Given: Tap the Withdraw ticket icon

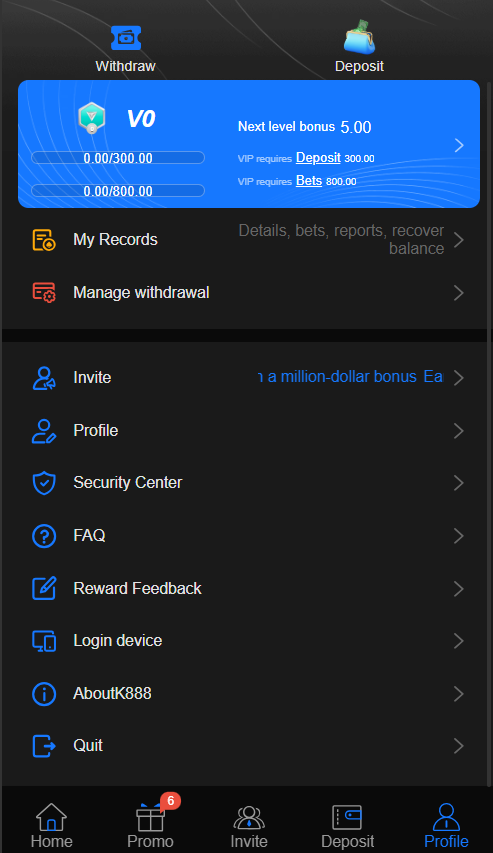Looking at the screenshot, I should coord(126,38).
